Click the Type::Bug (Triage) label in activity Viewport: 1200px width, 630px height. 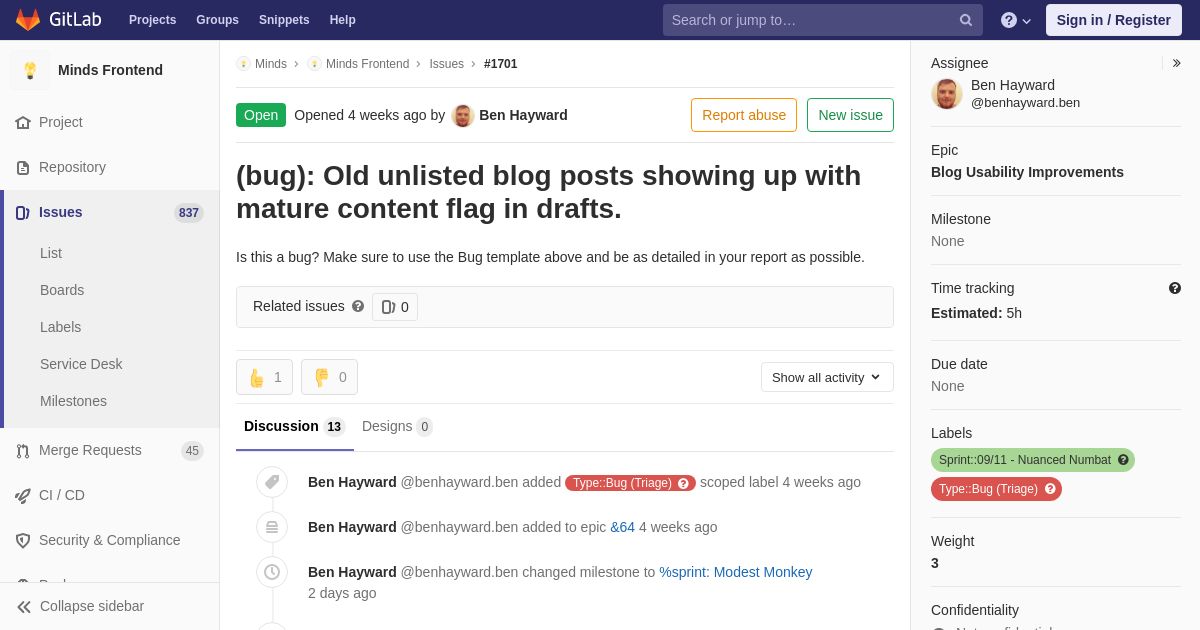click(630, 483)
